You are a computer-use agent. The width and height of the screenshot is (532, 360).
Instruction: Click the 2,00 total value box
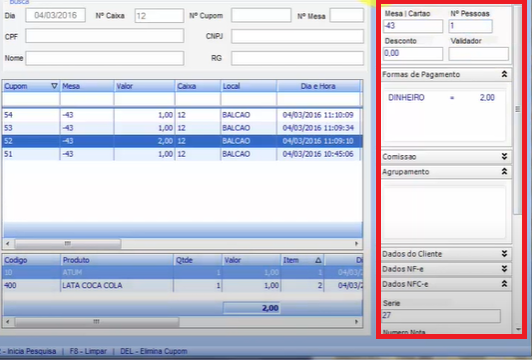251,308
